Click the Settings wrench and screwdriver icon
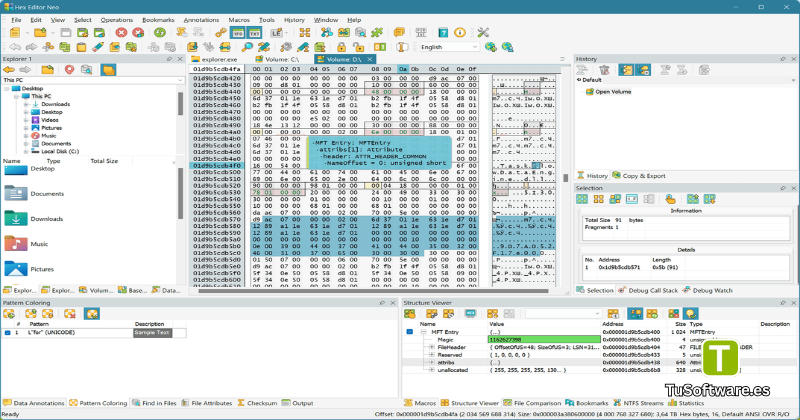Screen dimensions: 800x420 (483, 33)
